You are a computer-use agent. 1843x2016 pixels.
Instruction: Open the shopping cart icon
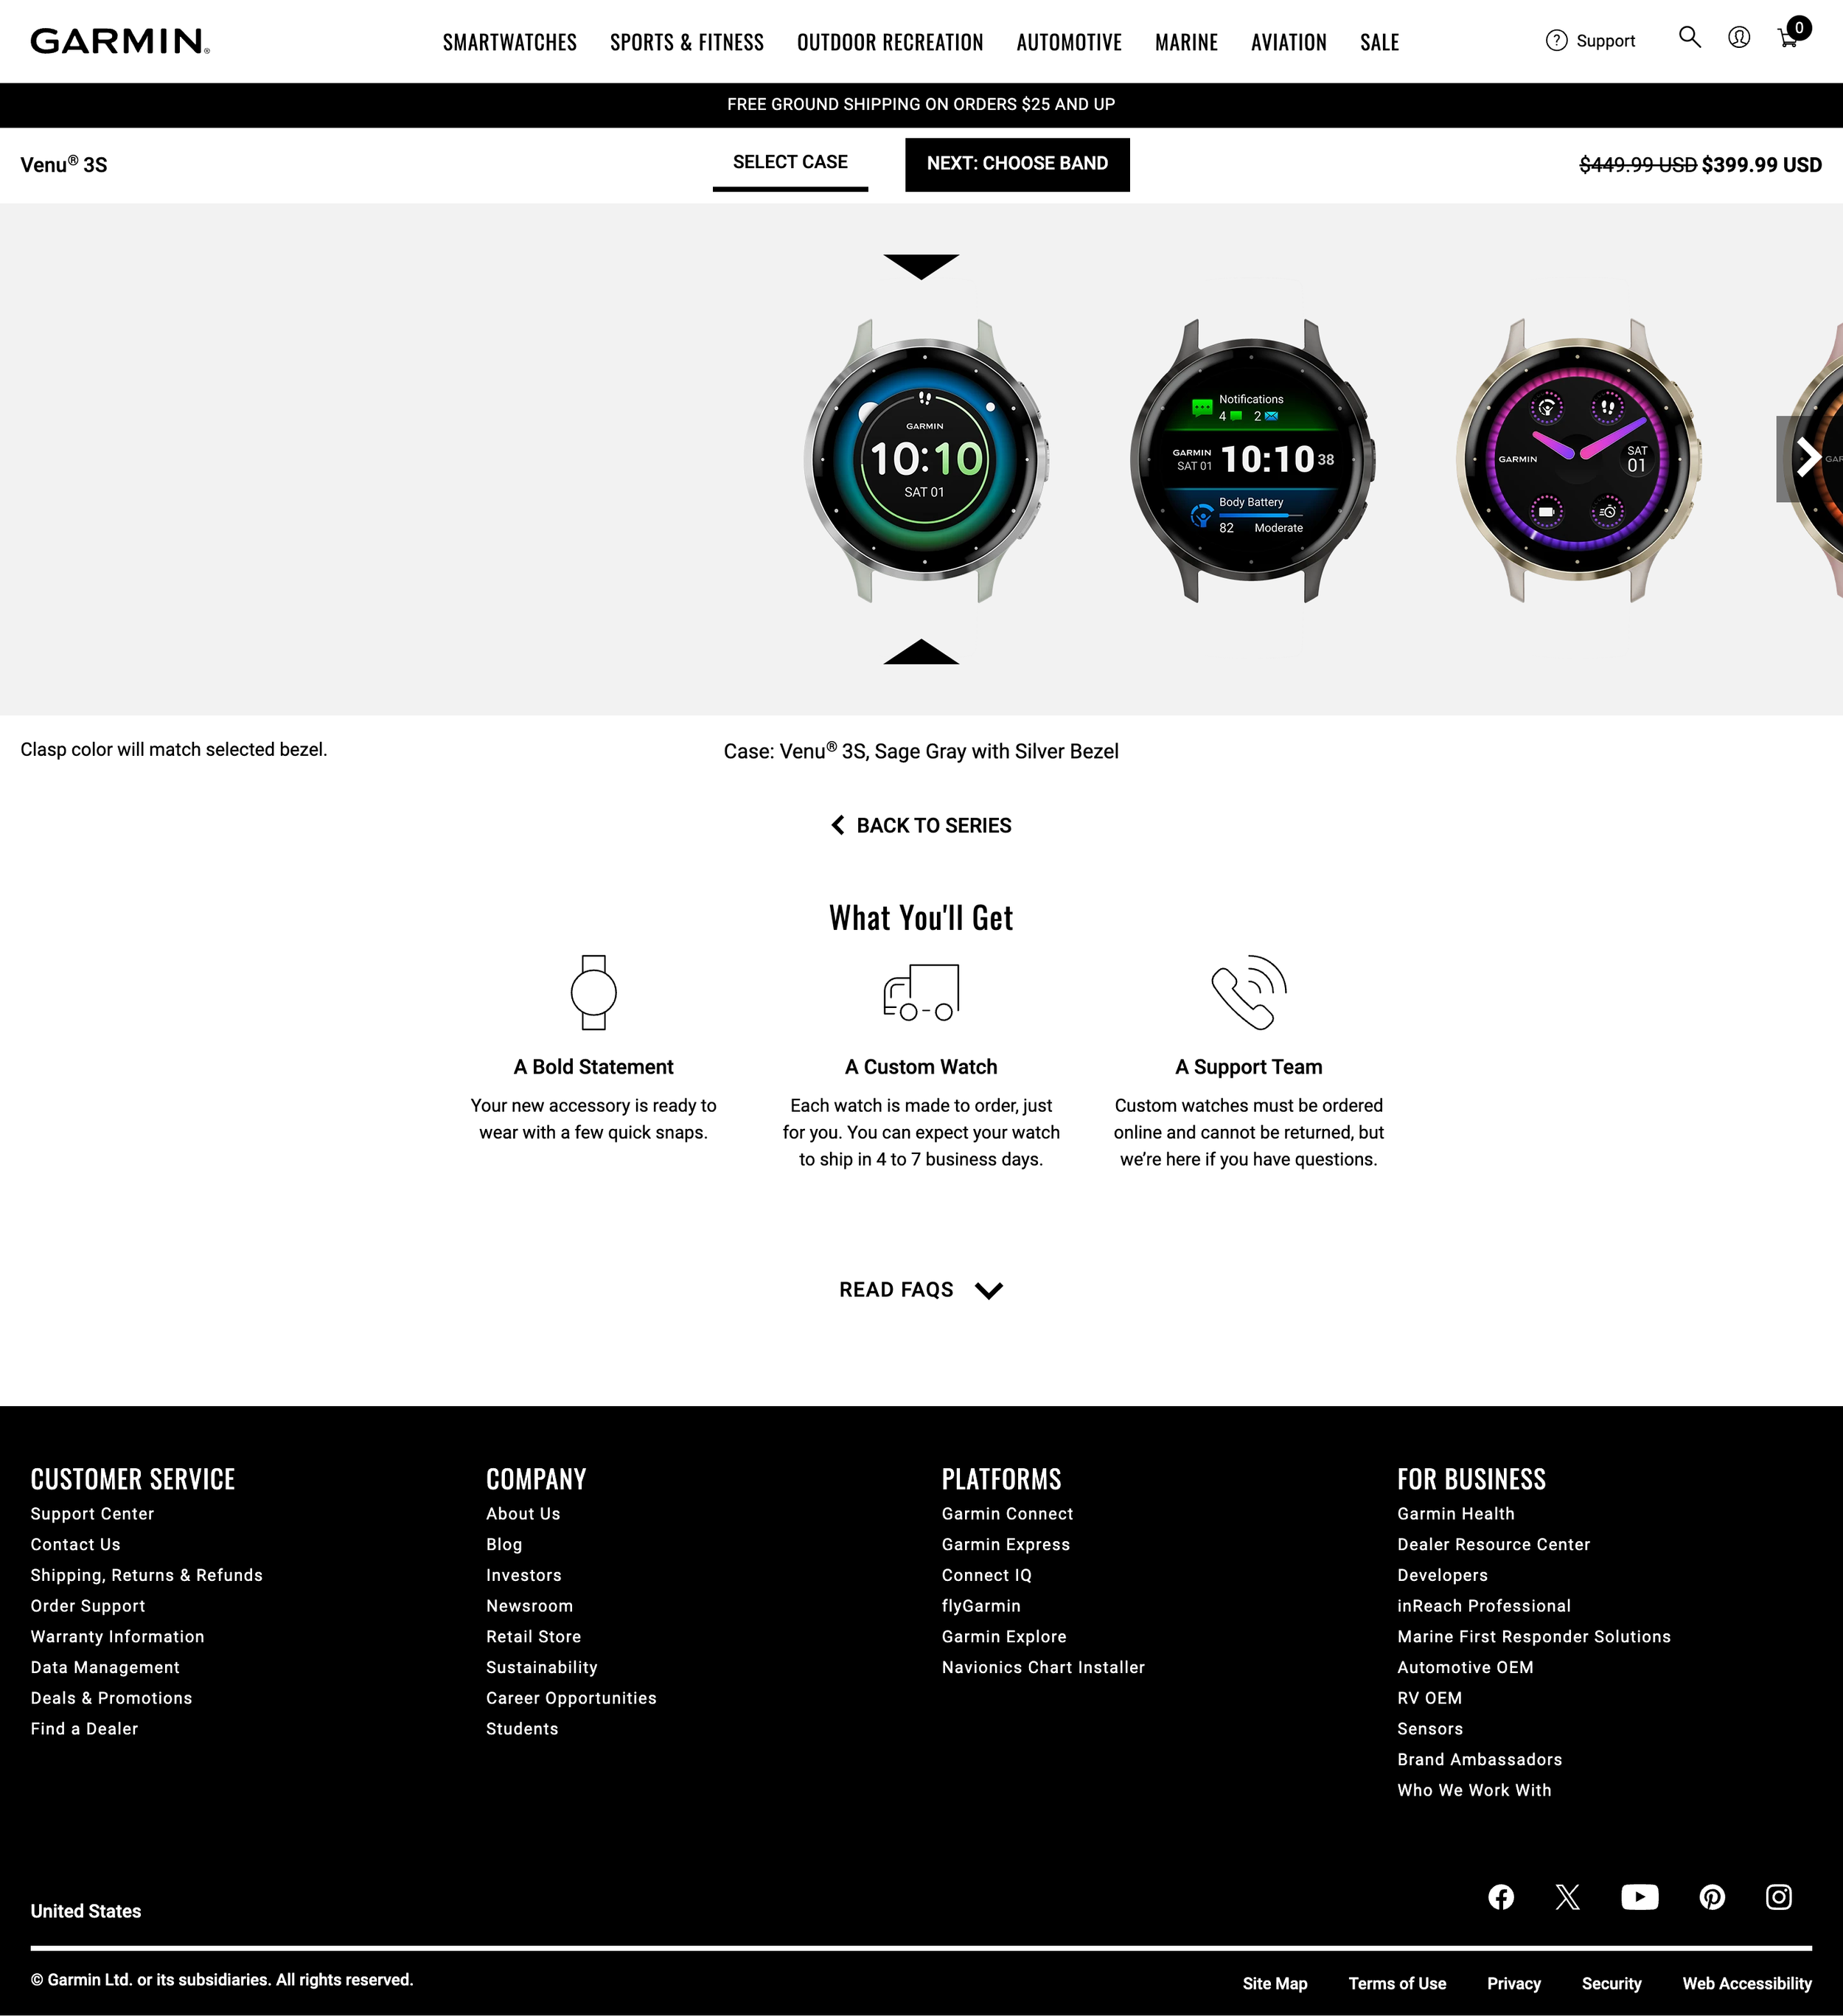(1788, 38)
